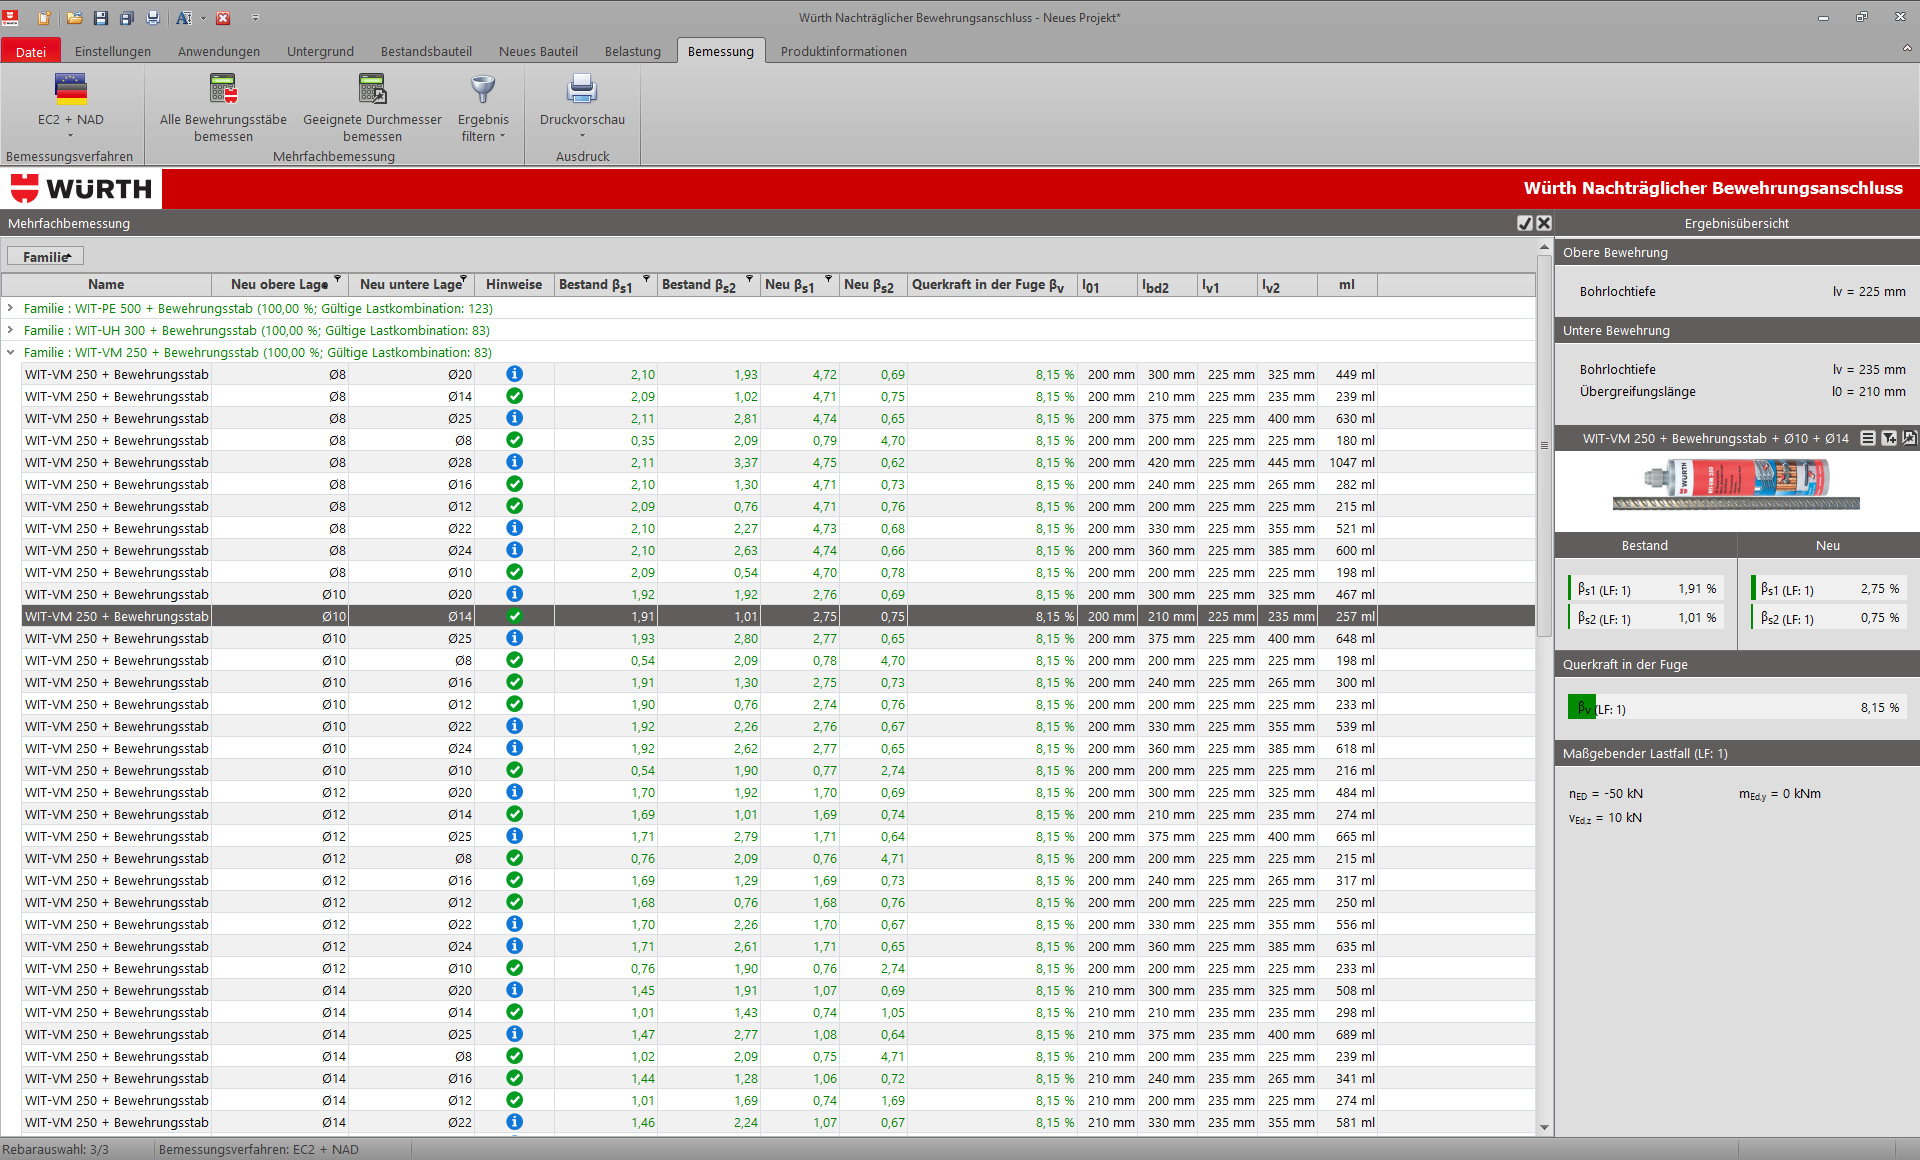1920x1160 pixels.
Task: Click the save floppy disk icon
Action: coord(101,18)
